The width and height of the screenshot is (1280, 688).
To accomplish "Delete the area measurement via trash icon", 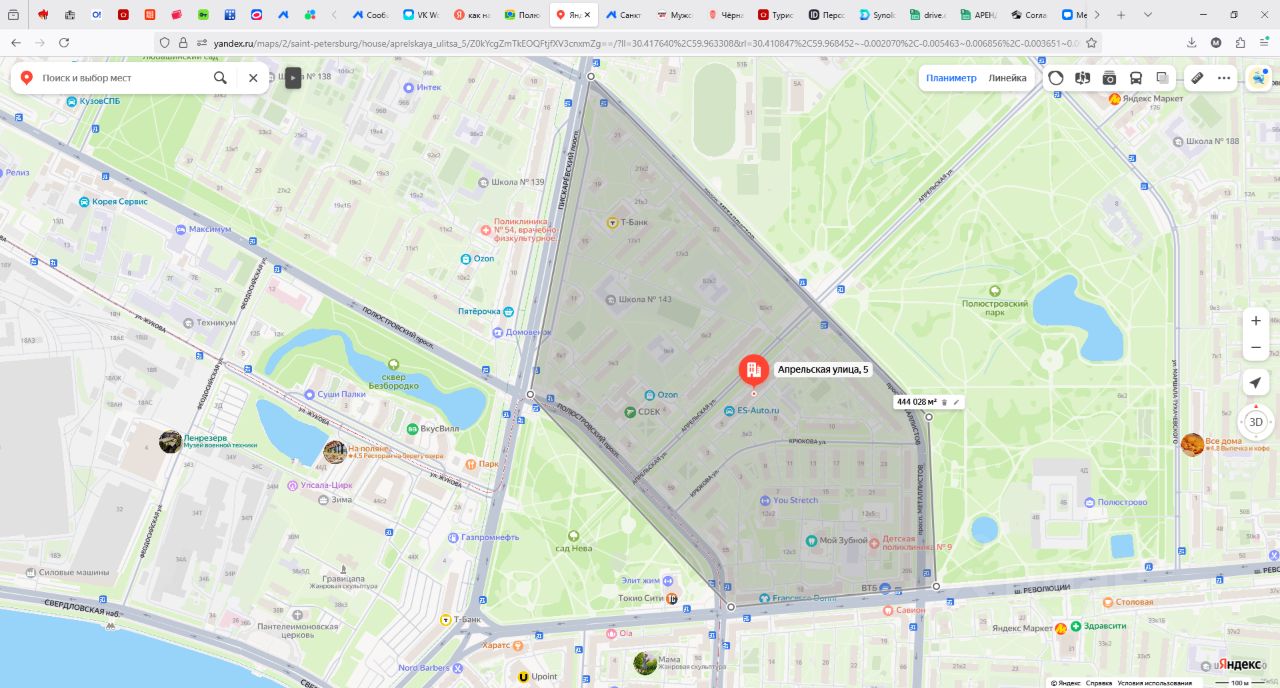I will coord(944,402).
